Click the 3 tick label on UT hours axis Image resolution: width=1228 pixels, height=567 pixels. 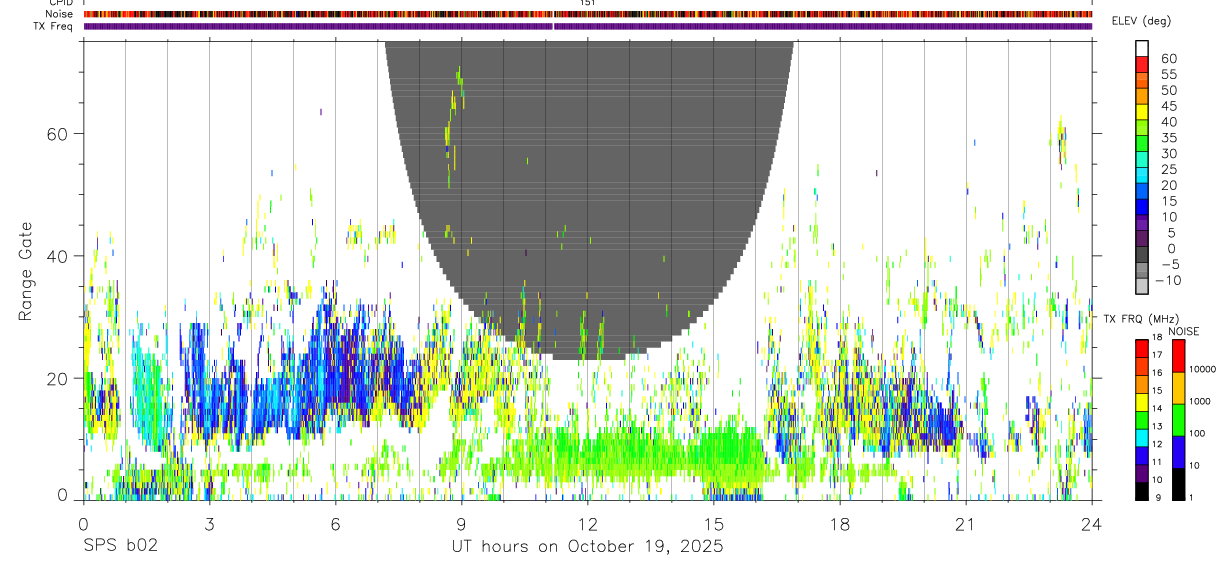tap(209, 524)
